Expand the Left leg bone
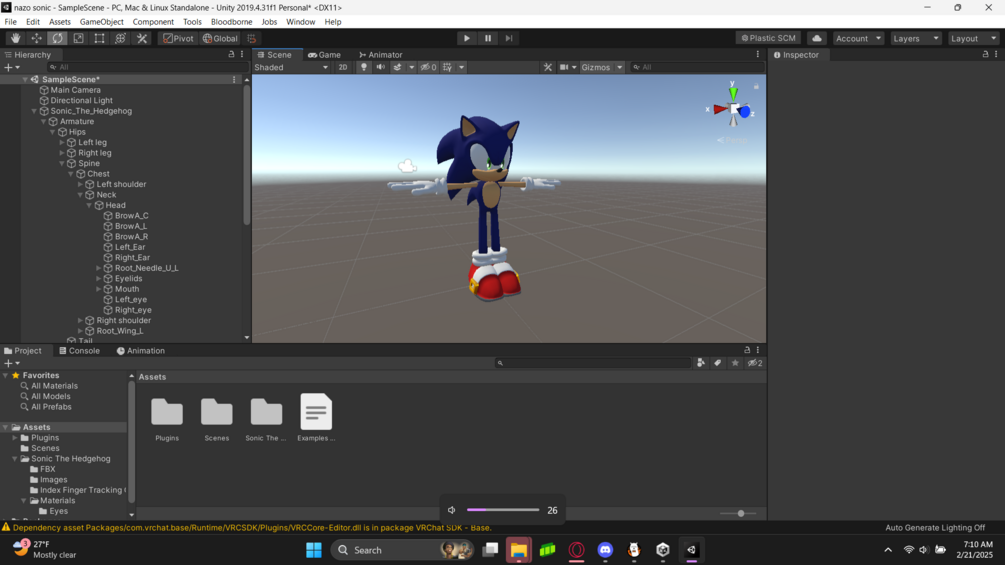This screenshot has width=1005, height=565. 62,142
